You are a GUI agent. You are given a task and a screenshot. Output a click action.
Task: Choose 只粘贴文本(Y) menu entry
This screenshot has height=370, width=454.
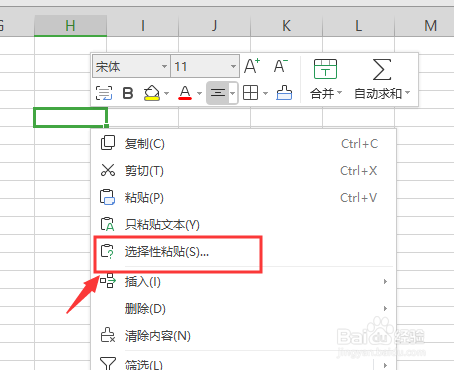coord(244,225)
